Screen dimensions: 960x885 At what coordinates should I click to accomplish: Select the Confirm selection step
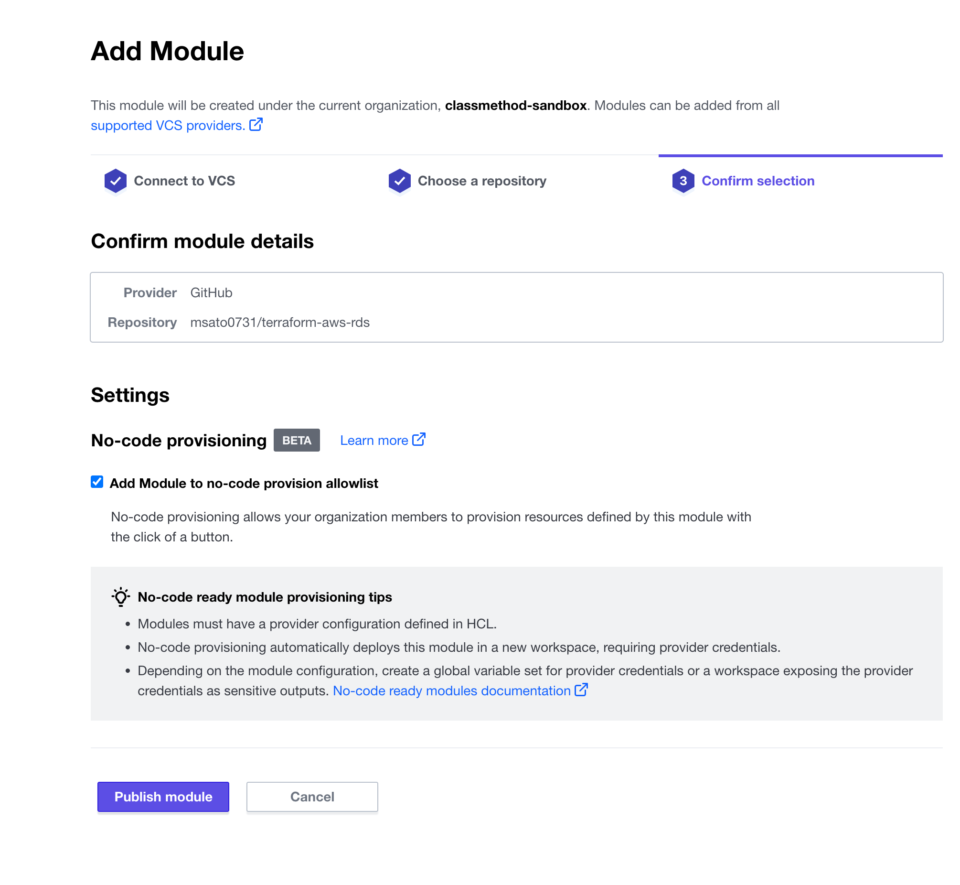coord(757,180)
